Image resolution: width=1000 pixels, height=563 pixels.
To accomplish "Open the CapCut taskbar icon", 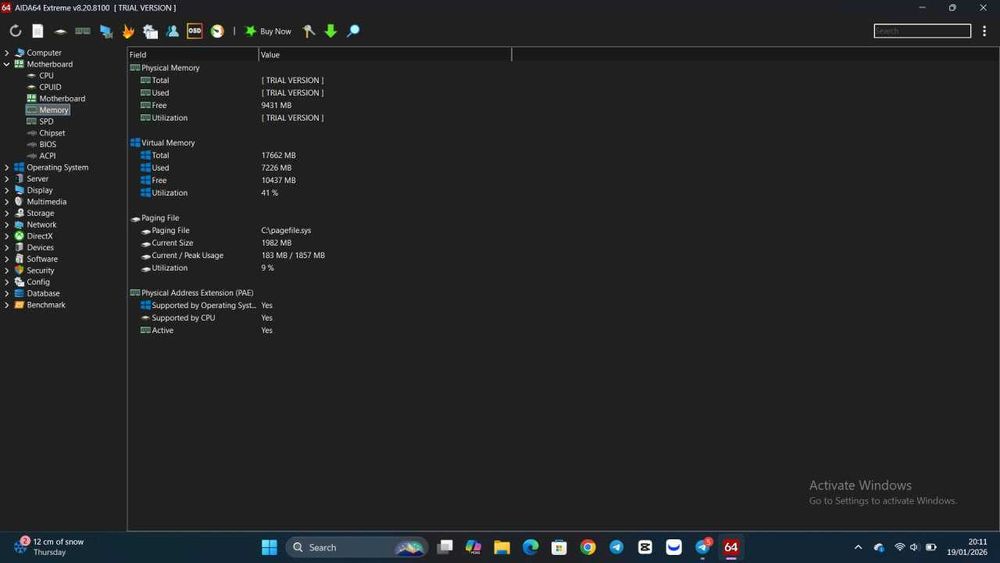I will 645,547.
